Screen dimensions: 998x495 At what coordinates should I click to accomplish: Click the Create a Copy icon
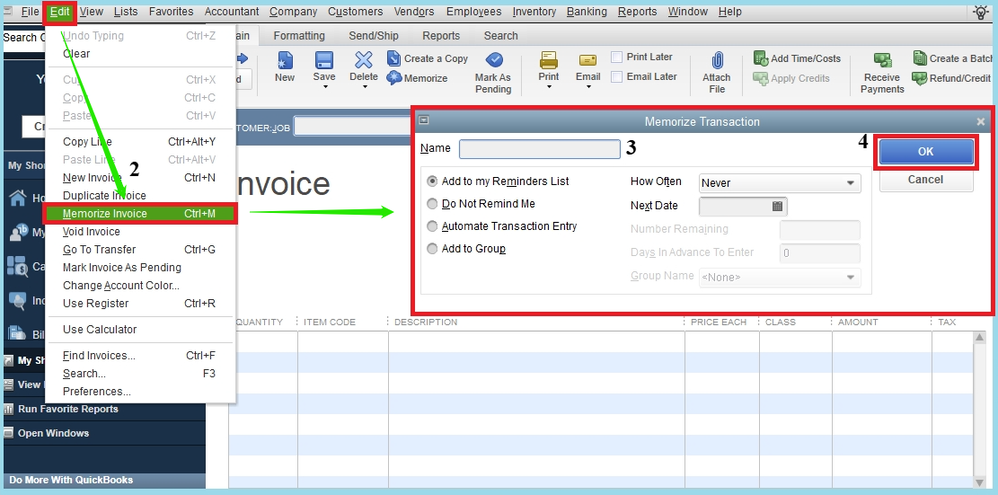tap(394, 59)
